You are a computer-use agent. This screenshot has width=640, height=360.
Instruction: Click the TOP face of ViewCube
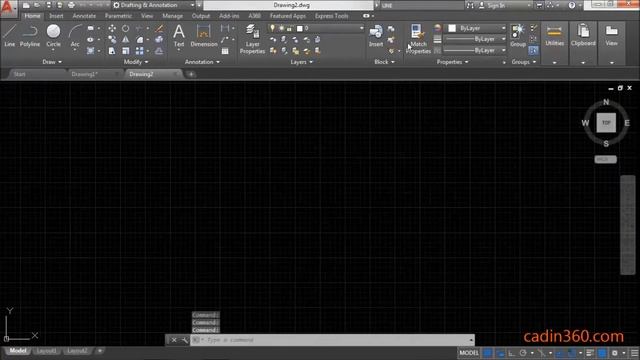pyautogui.click(x=606, y=123)
